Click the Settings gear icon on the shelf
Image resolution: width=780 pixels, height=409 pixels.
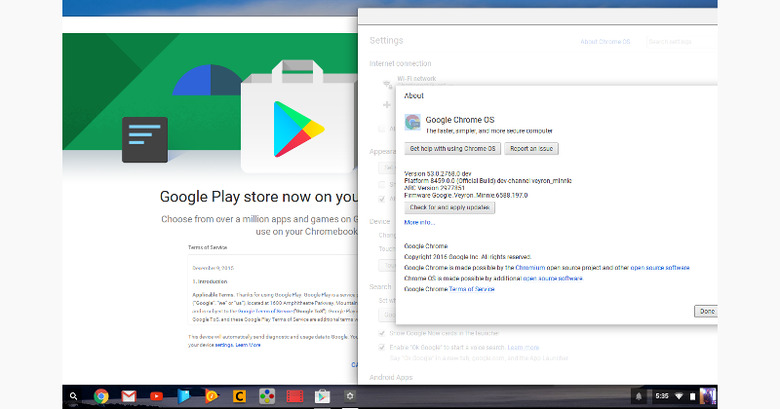point(350,396)
